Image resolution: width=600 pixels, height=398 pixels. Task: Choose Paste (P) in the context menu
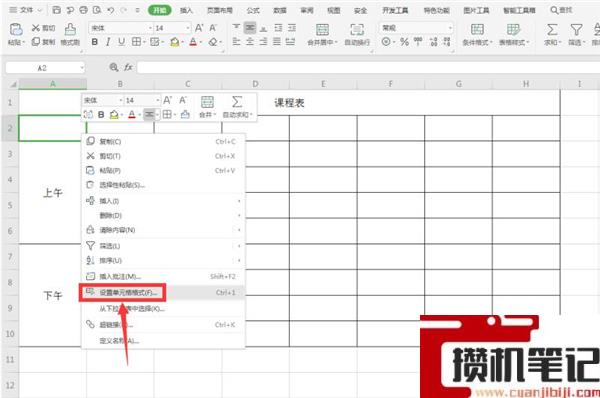163,171
